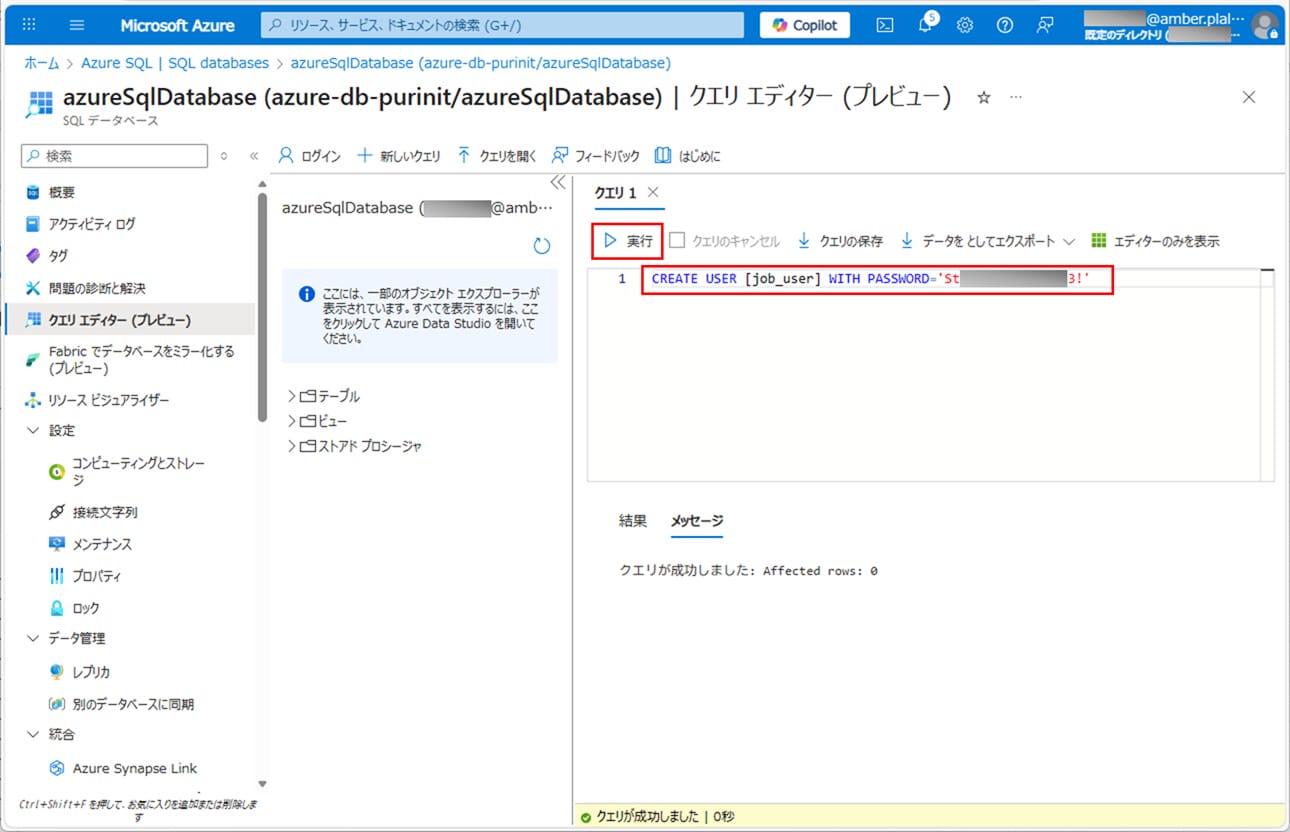
Task: Toggle the クエリのキャンセル checkbox icon
Action: (677, 241)
